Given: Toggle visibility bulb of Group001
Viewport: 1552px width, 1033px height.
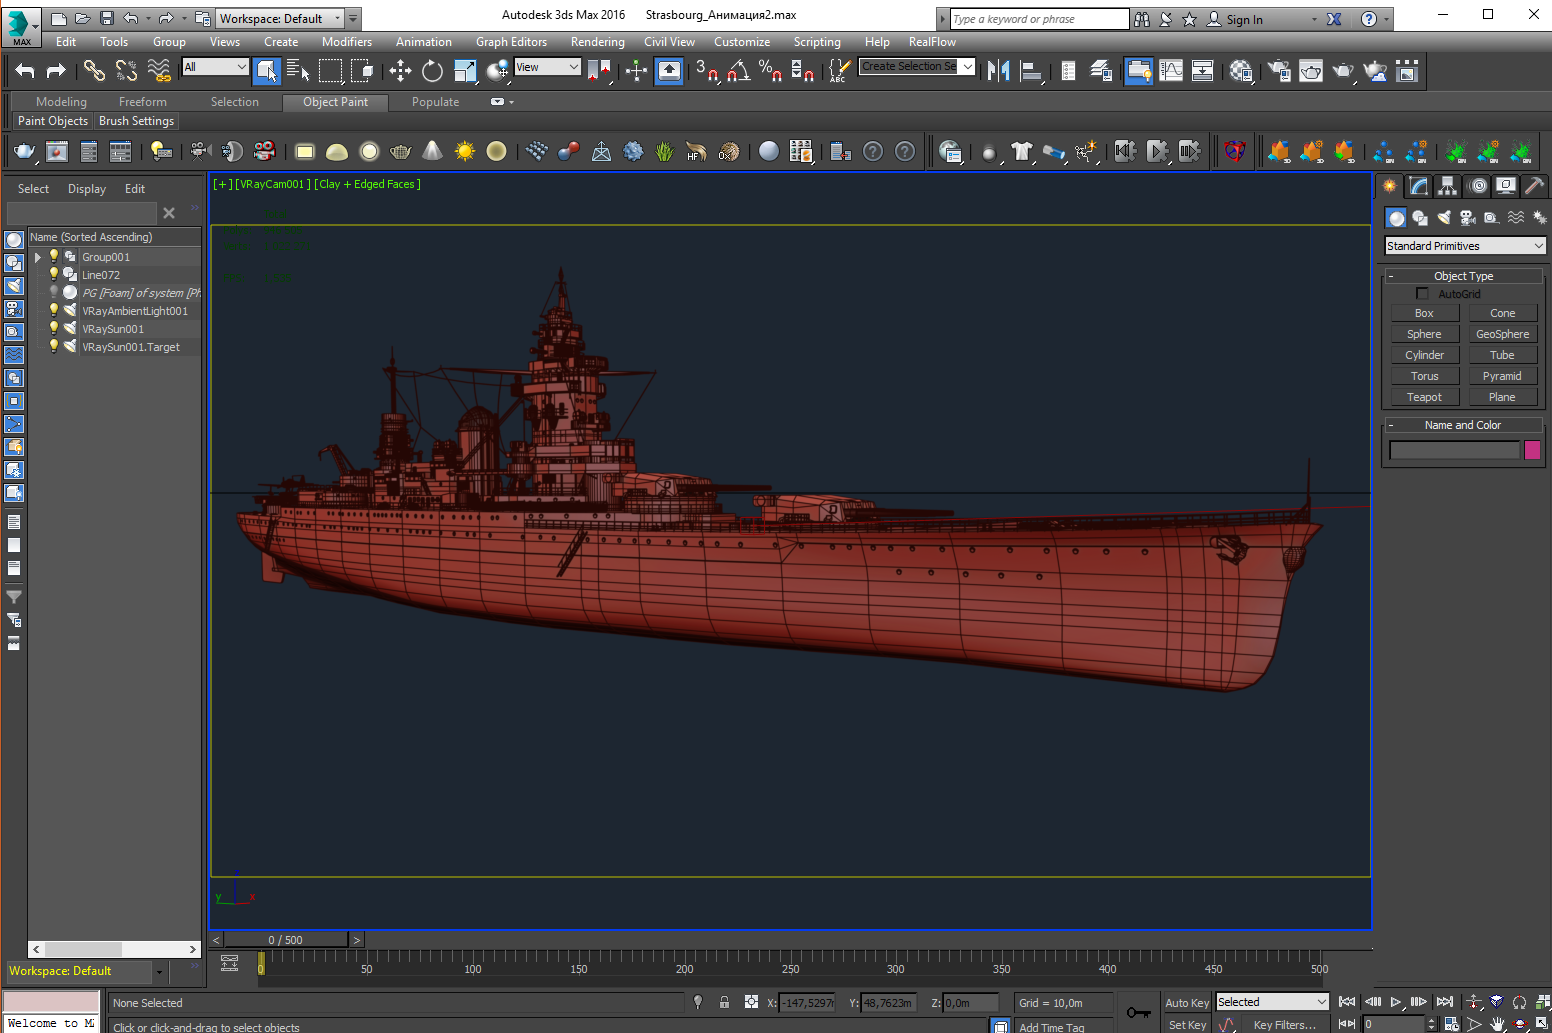Looking at the screenshot, I should pos(54,256).
